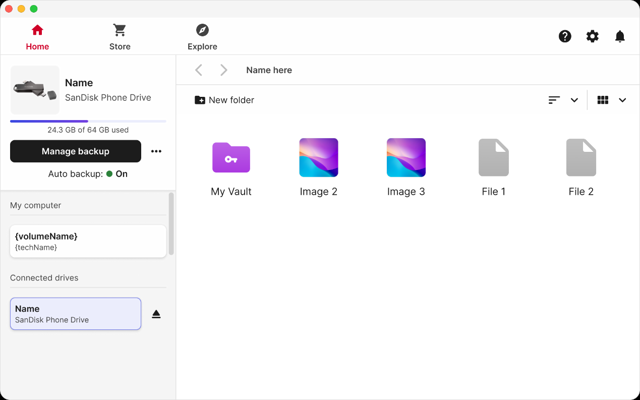
Task: Eject the connected drive
Action: click(x=156, y=314)
